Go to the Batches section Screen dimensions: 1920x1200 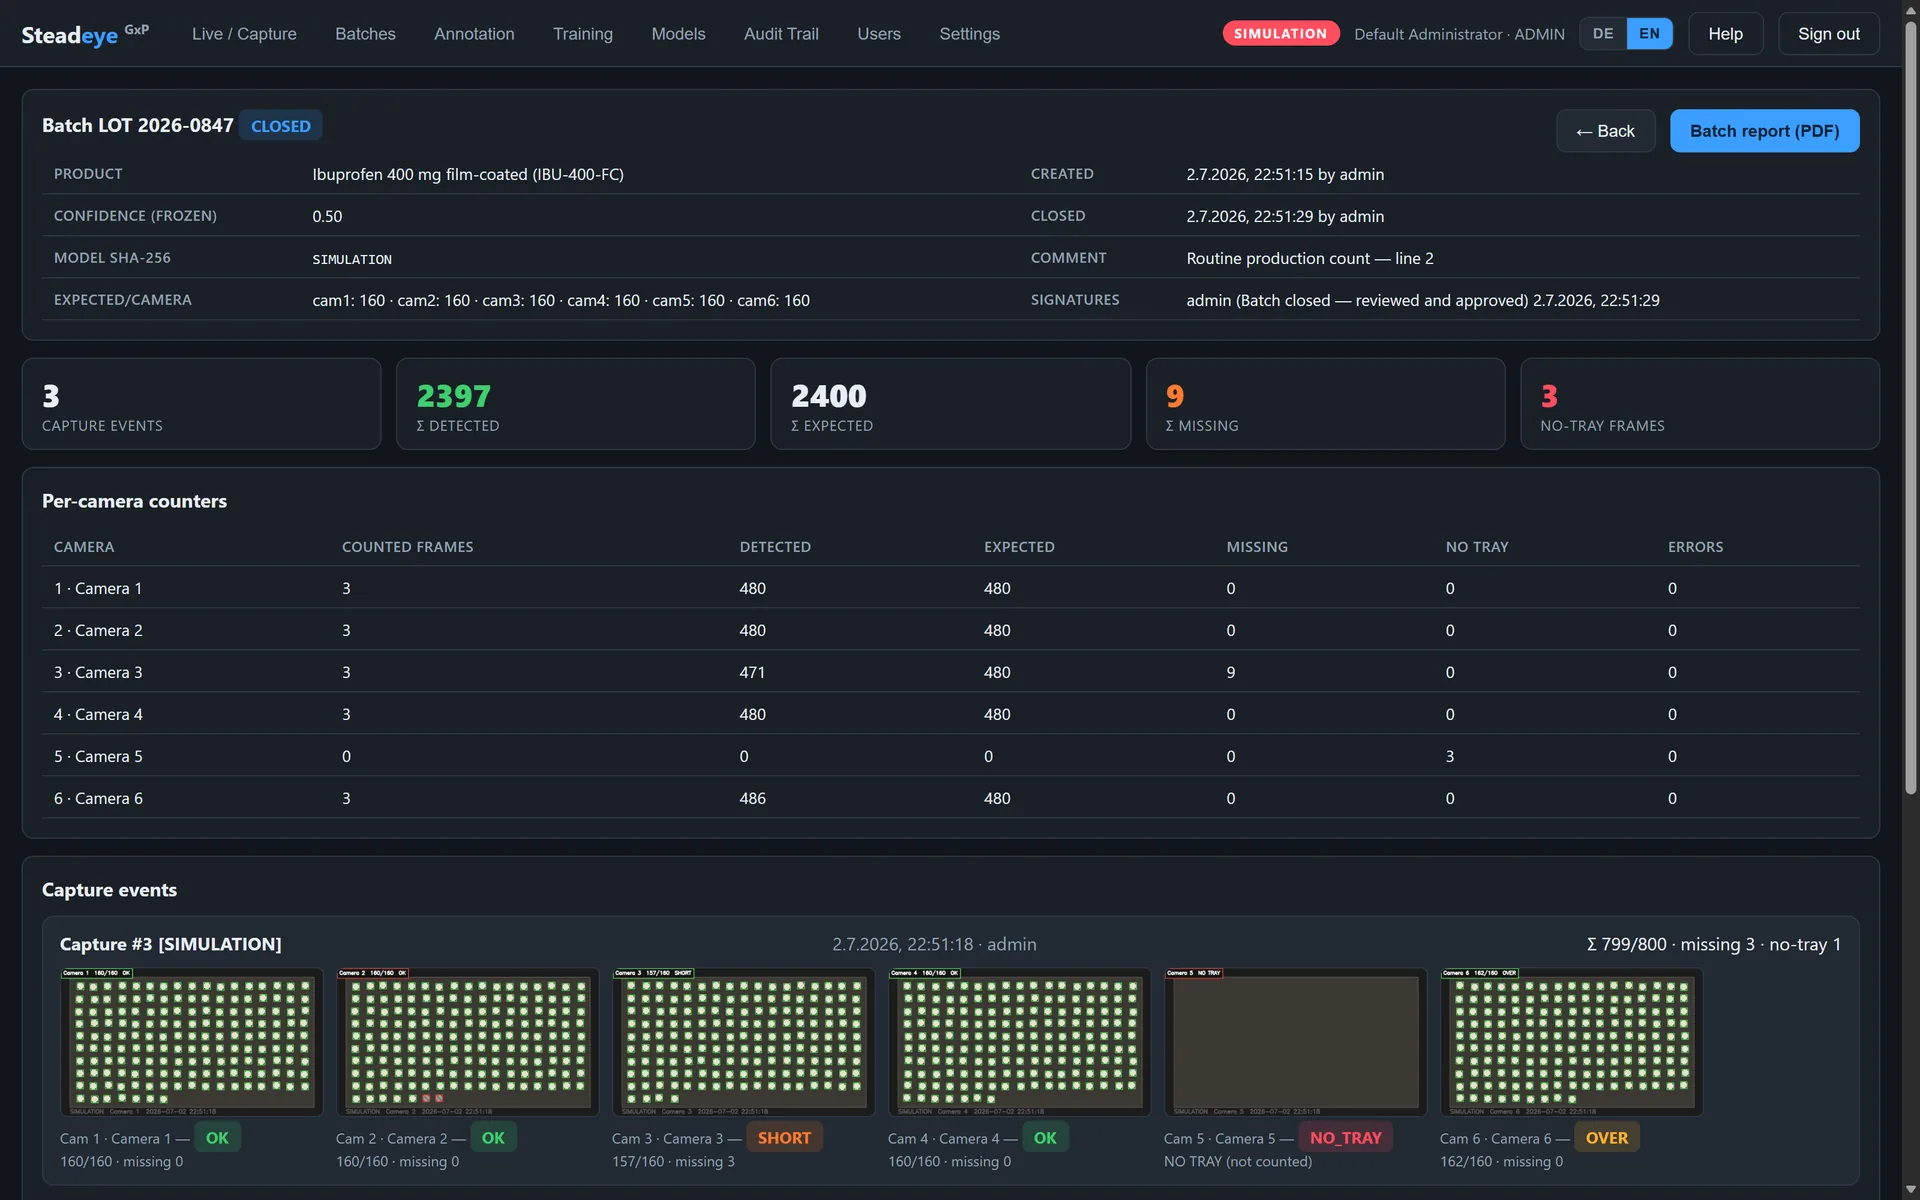coord(365,34)
